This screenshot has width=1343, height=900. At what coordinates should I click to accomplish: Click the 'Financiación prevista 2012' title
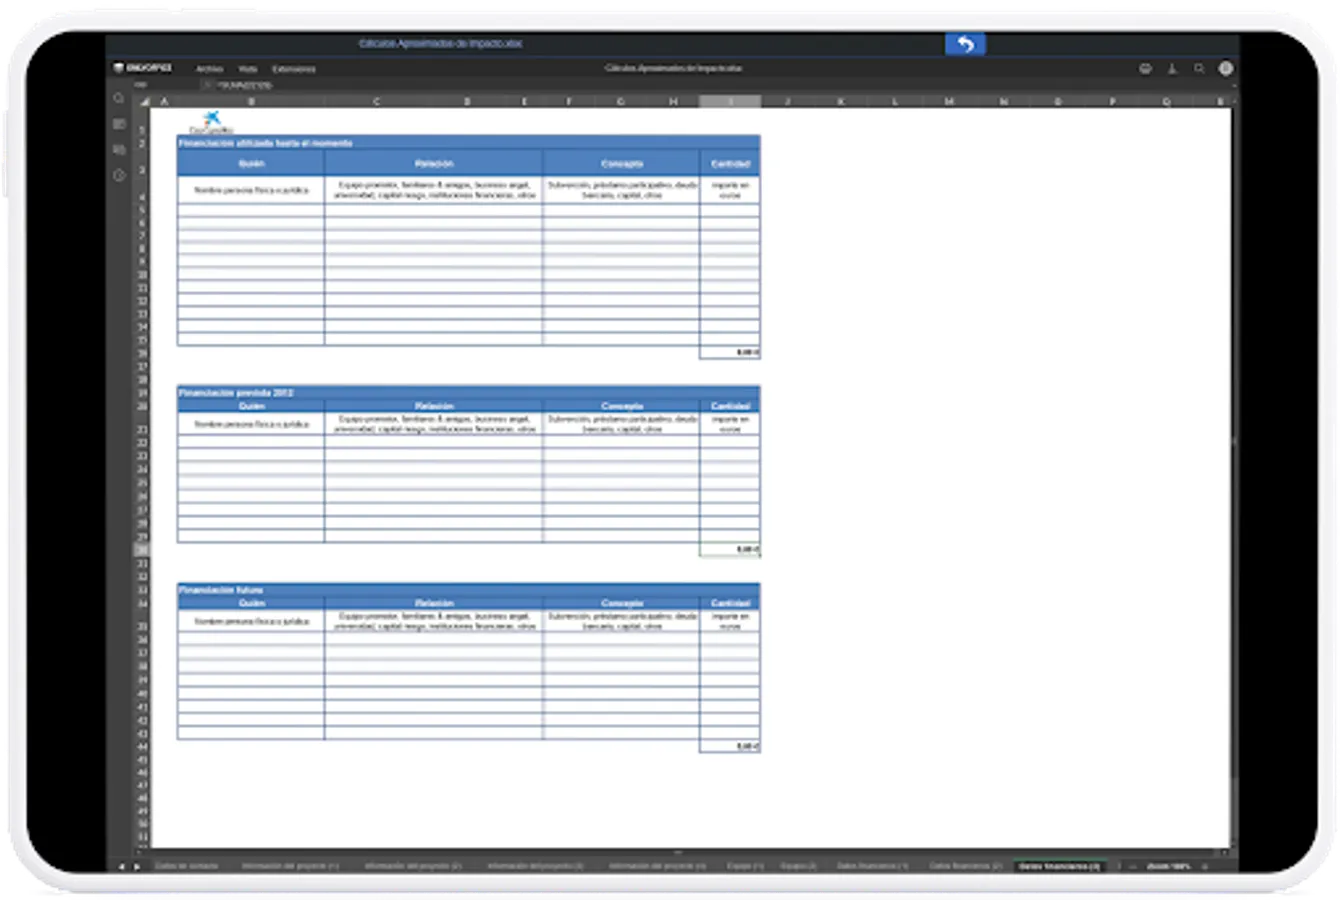[236, 393]
